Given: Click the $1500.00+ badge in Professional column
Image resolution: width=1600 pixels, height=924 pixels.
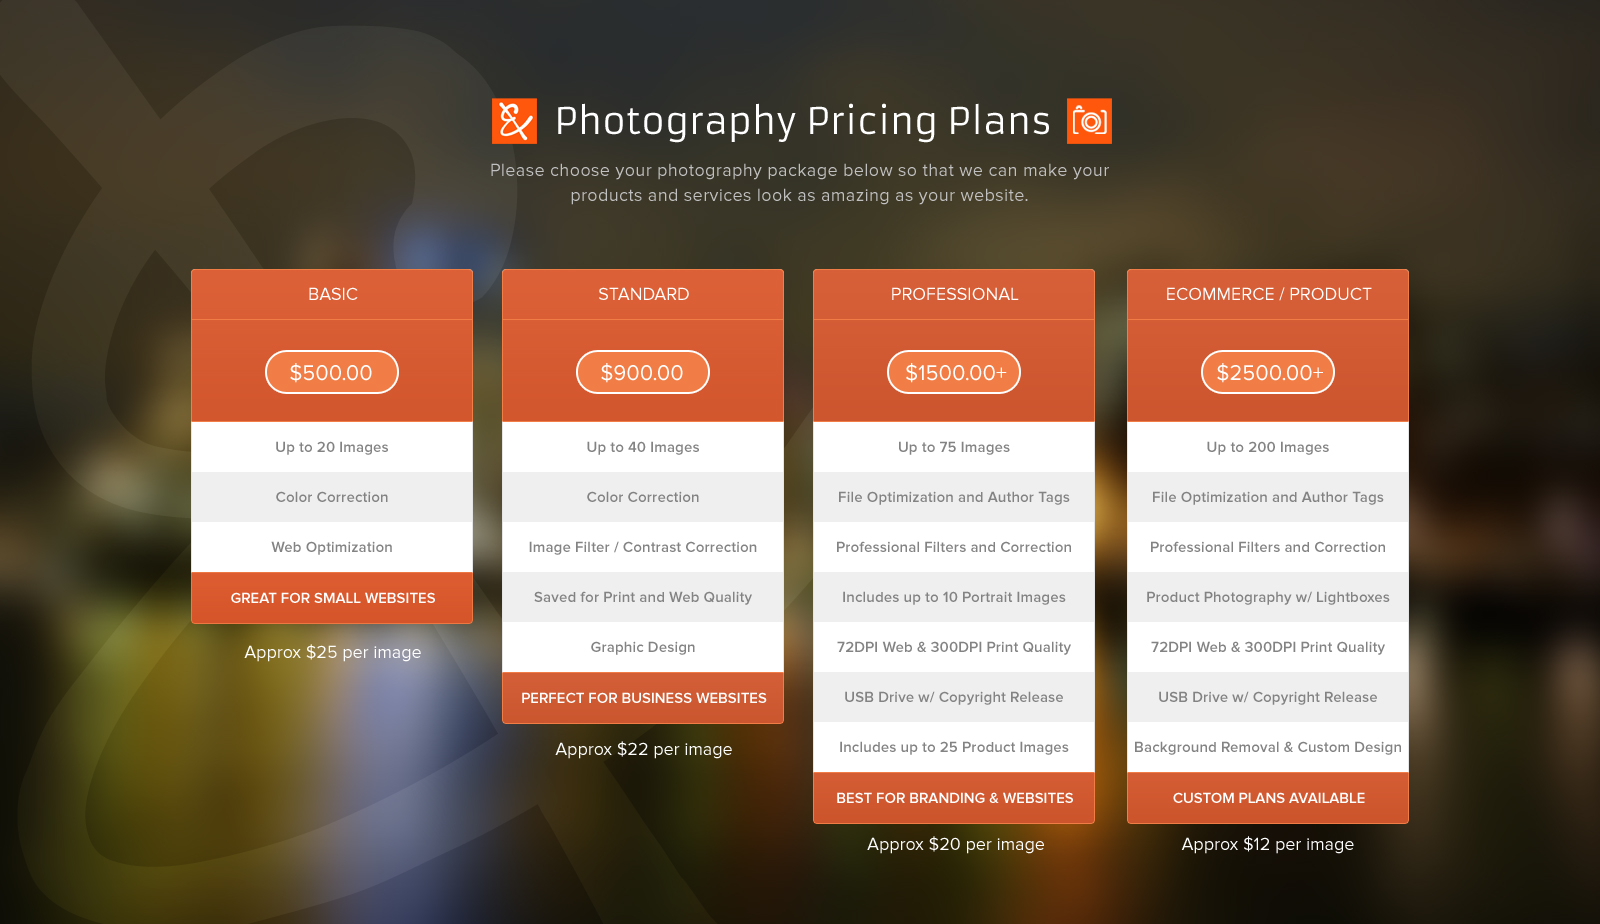Looking at the screenshot, I should click(x=954, y=371).
